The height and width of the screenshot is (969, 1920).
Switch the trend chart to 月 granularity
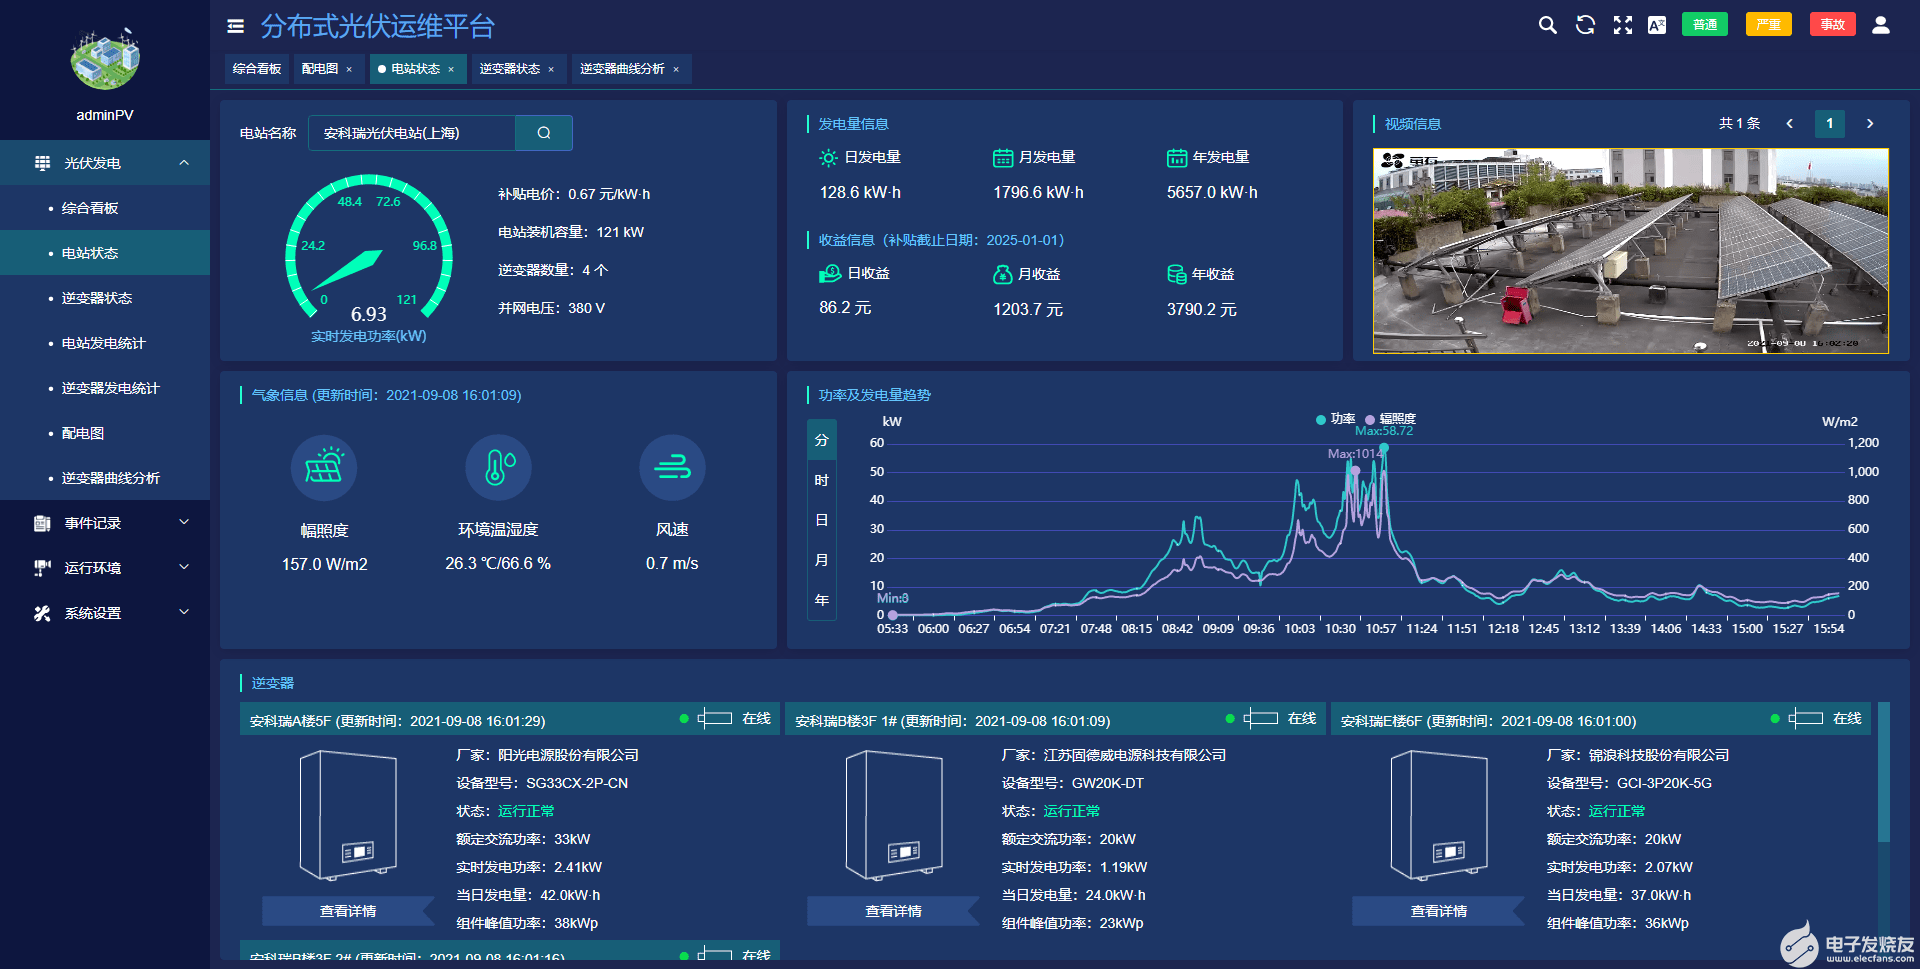coord(822,560)
